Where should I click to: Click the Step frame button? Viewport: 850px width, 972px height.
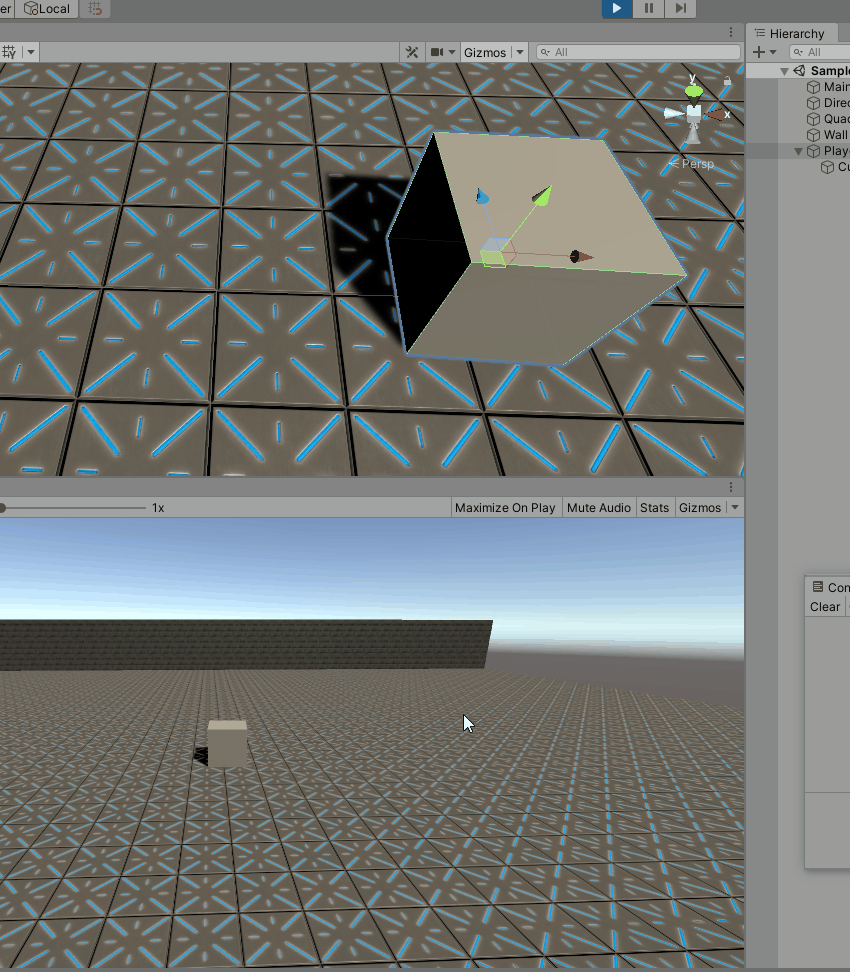pyautogui.click(x=680, y=9)
